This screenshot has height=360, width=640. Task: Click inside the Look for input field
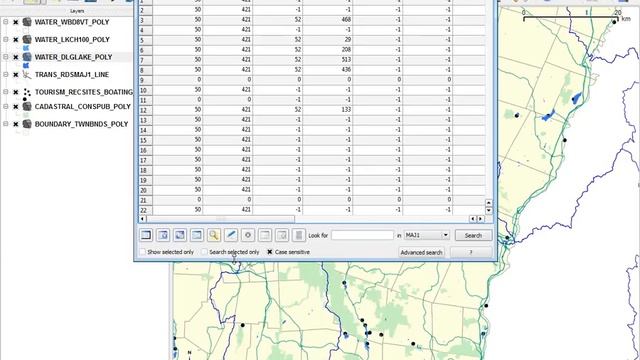(x=362, y=235)
